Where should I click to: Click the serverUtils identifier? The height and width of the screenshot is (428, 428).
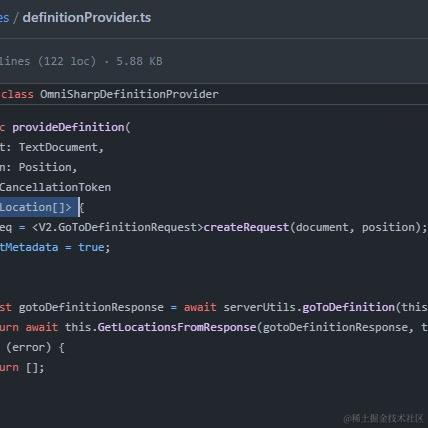tap(259, 307)
